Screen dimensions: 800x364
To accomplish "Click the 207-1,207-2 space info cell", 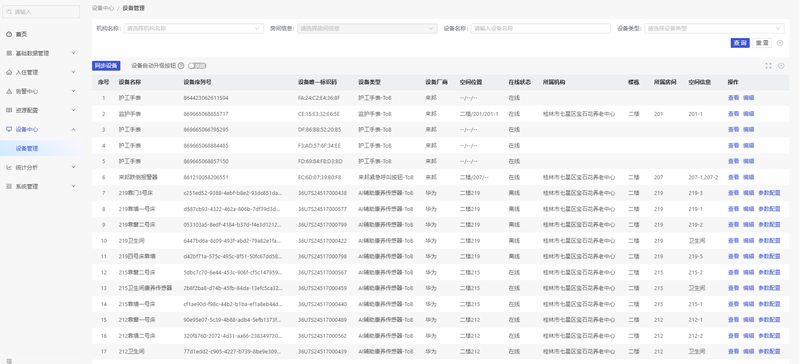I will coord(703,178).
